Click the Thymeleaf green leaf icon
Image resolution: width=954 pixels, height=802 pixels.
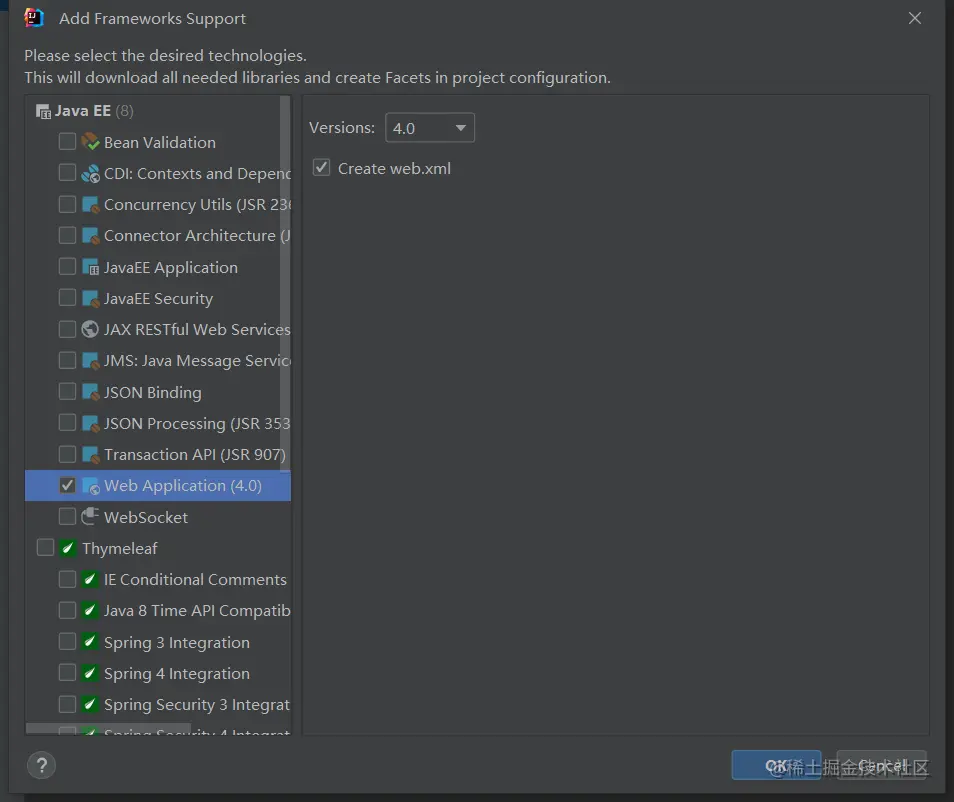[x=68, y=548]
